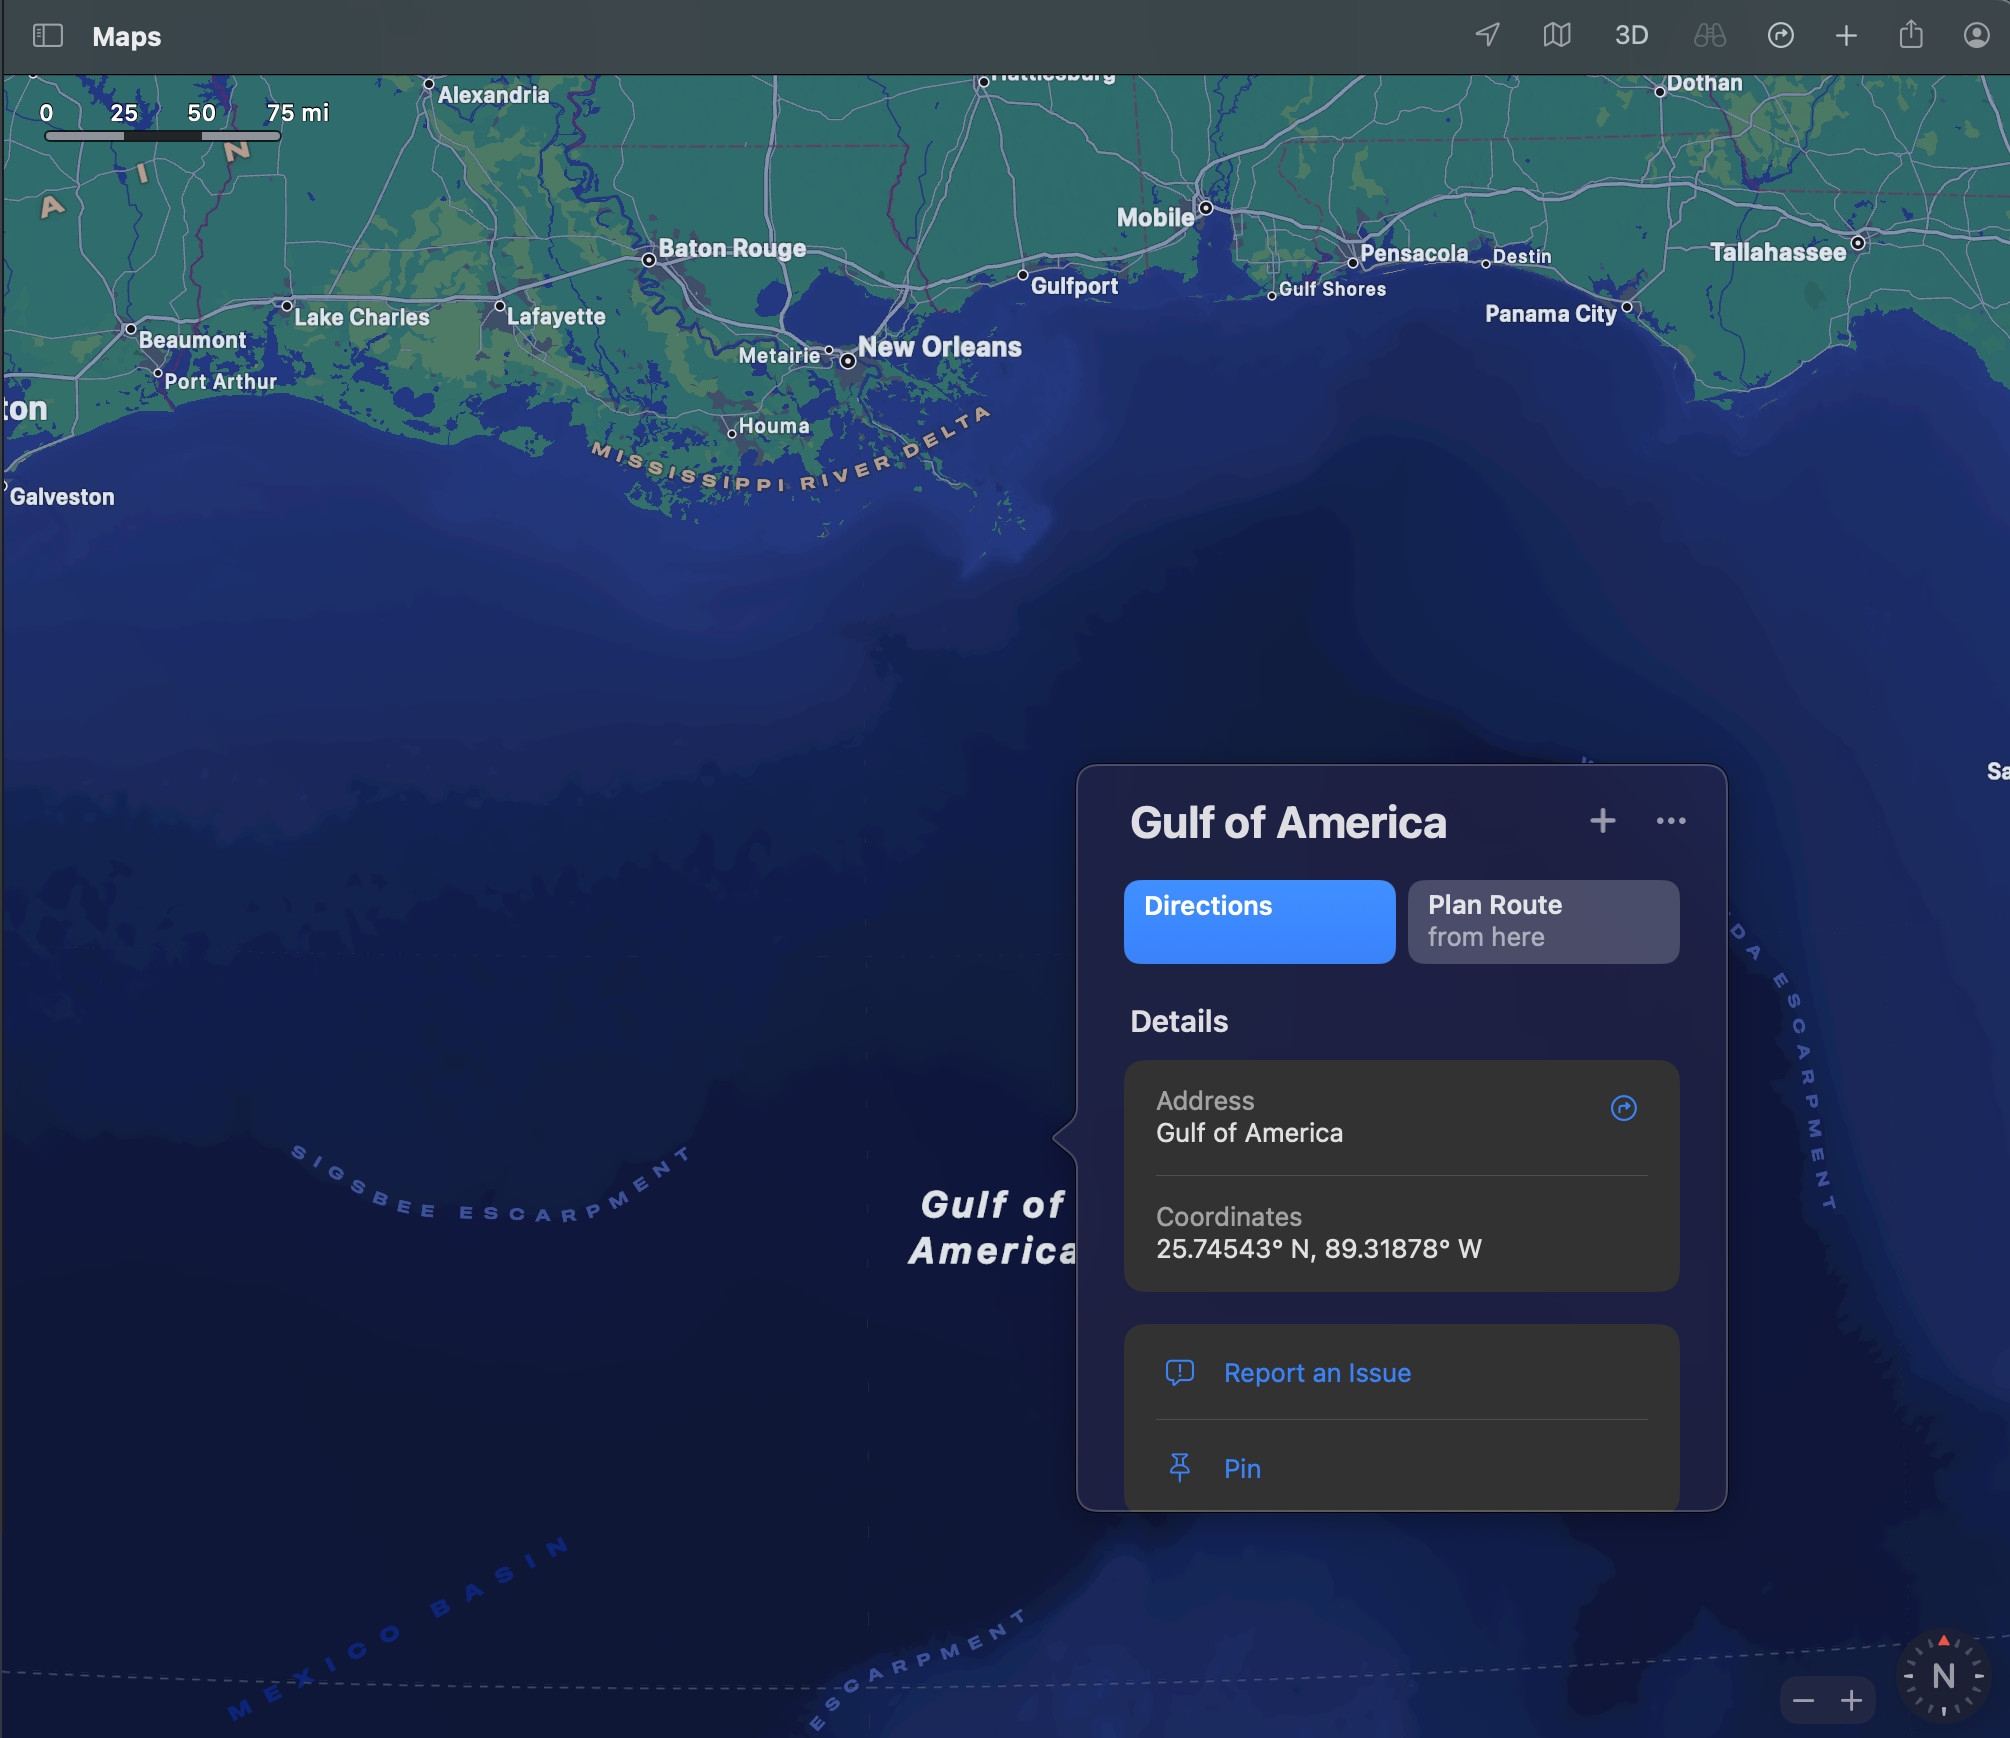Click the Mobile city label
This screenshot has height=1738, width=2010.
click(x=1155, y=217)
